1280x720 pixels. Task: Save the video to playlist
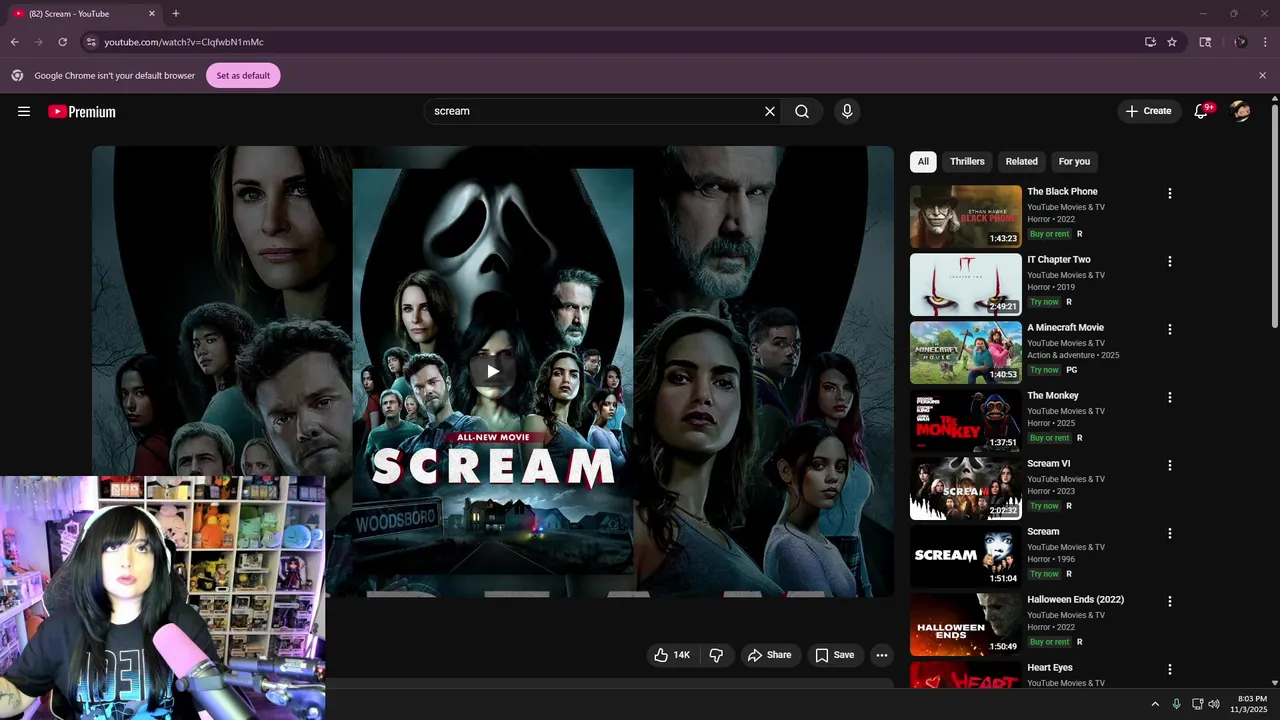coord(834,655)
